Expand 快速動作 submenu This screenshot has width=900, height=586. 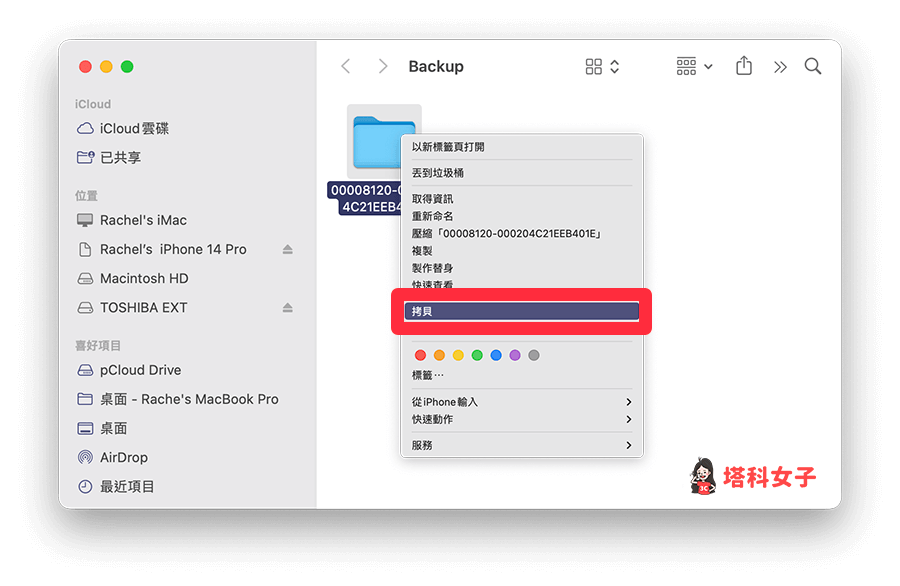522,419
